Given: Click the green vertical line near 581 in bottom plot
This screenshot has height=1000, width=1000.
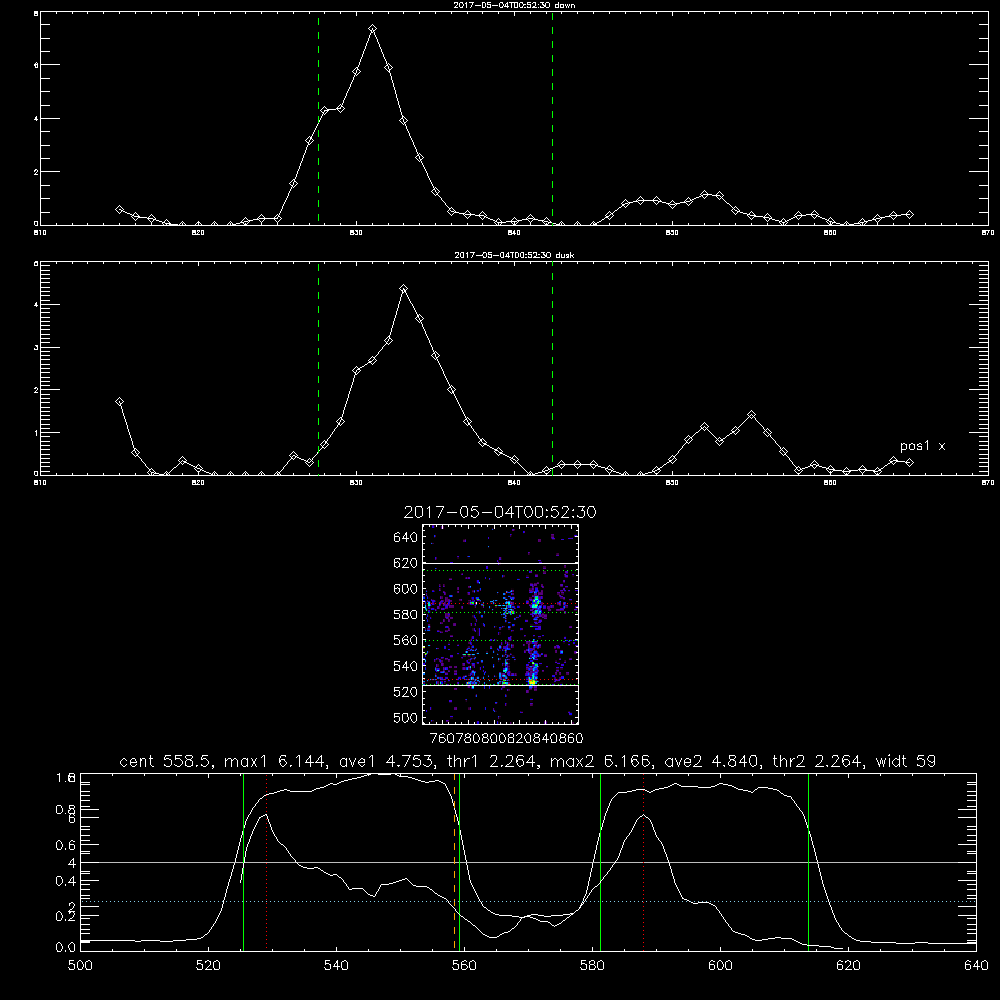Looking at the screenshot, I should point(600,862).
